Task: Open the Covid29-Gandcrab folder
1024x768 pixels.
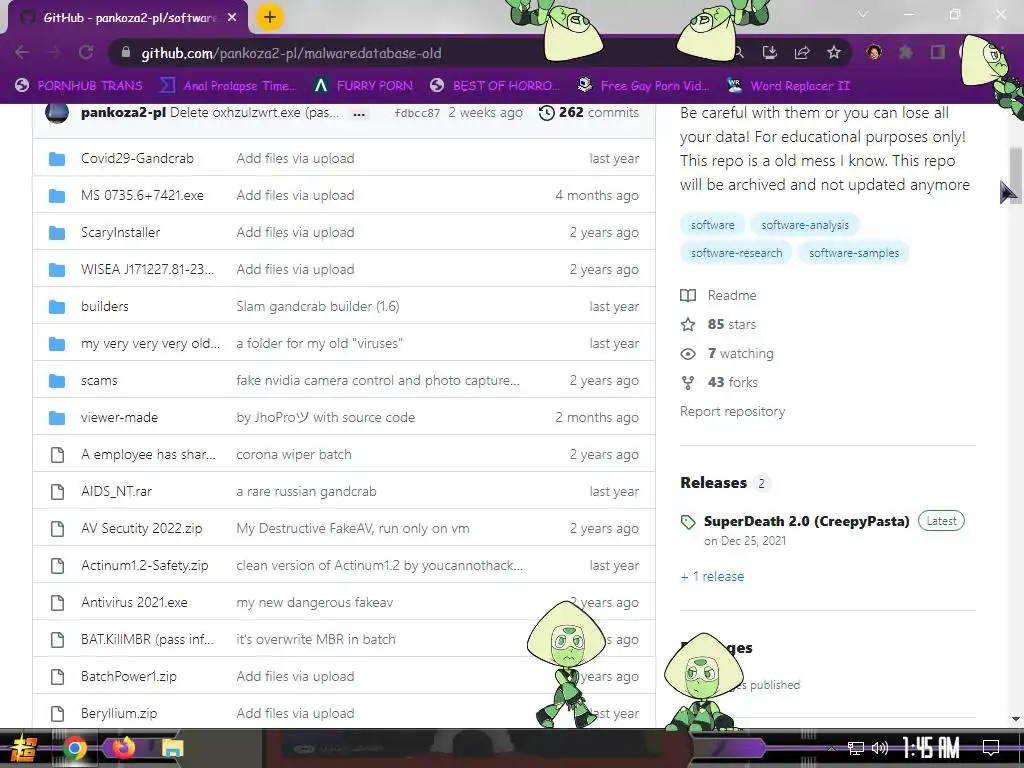Action: 137,158
